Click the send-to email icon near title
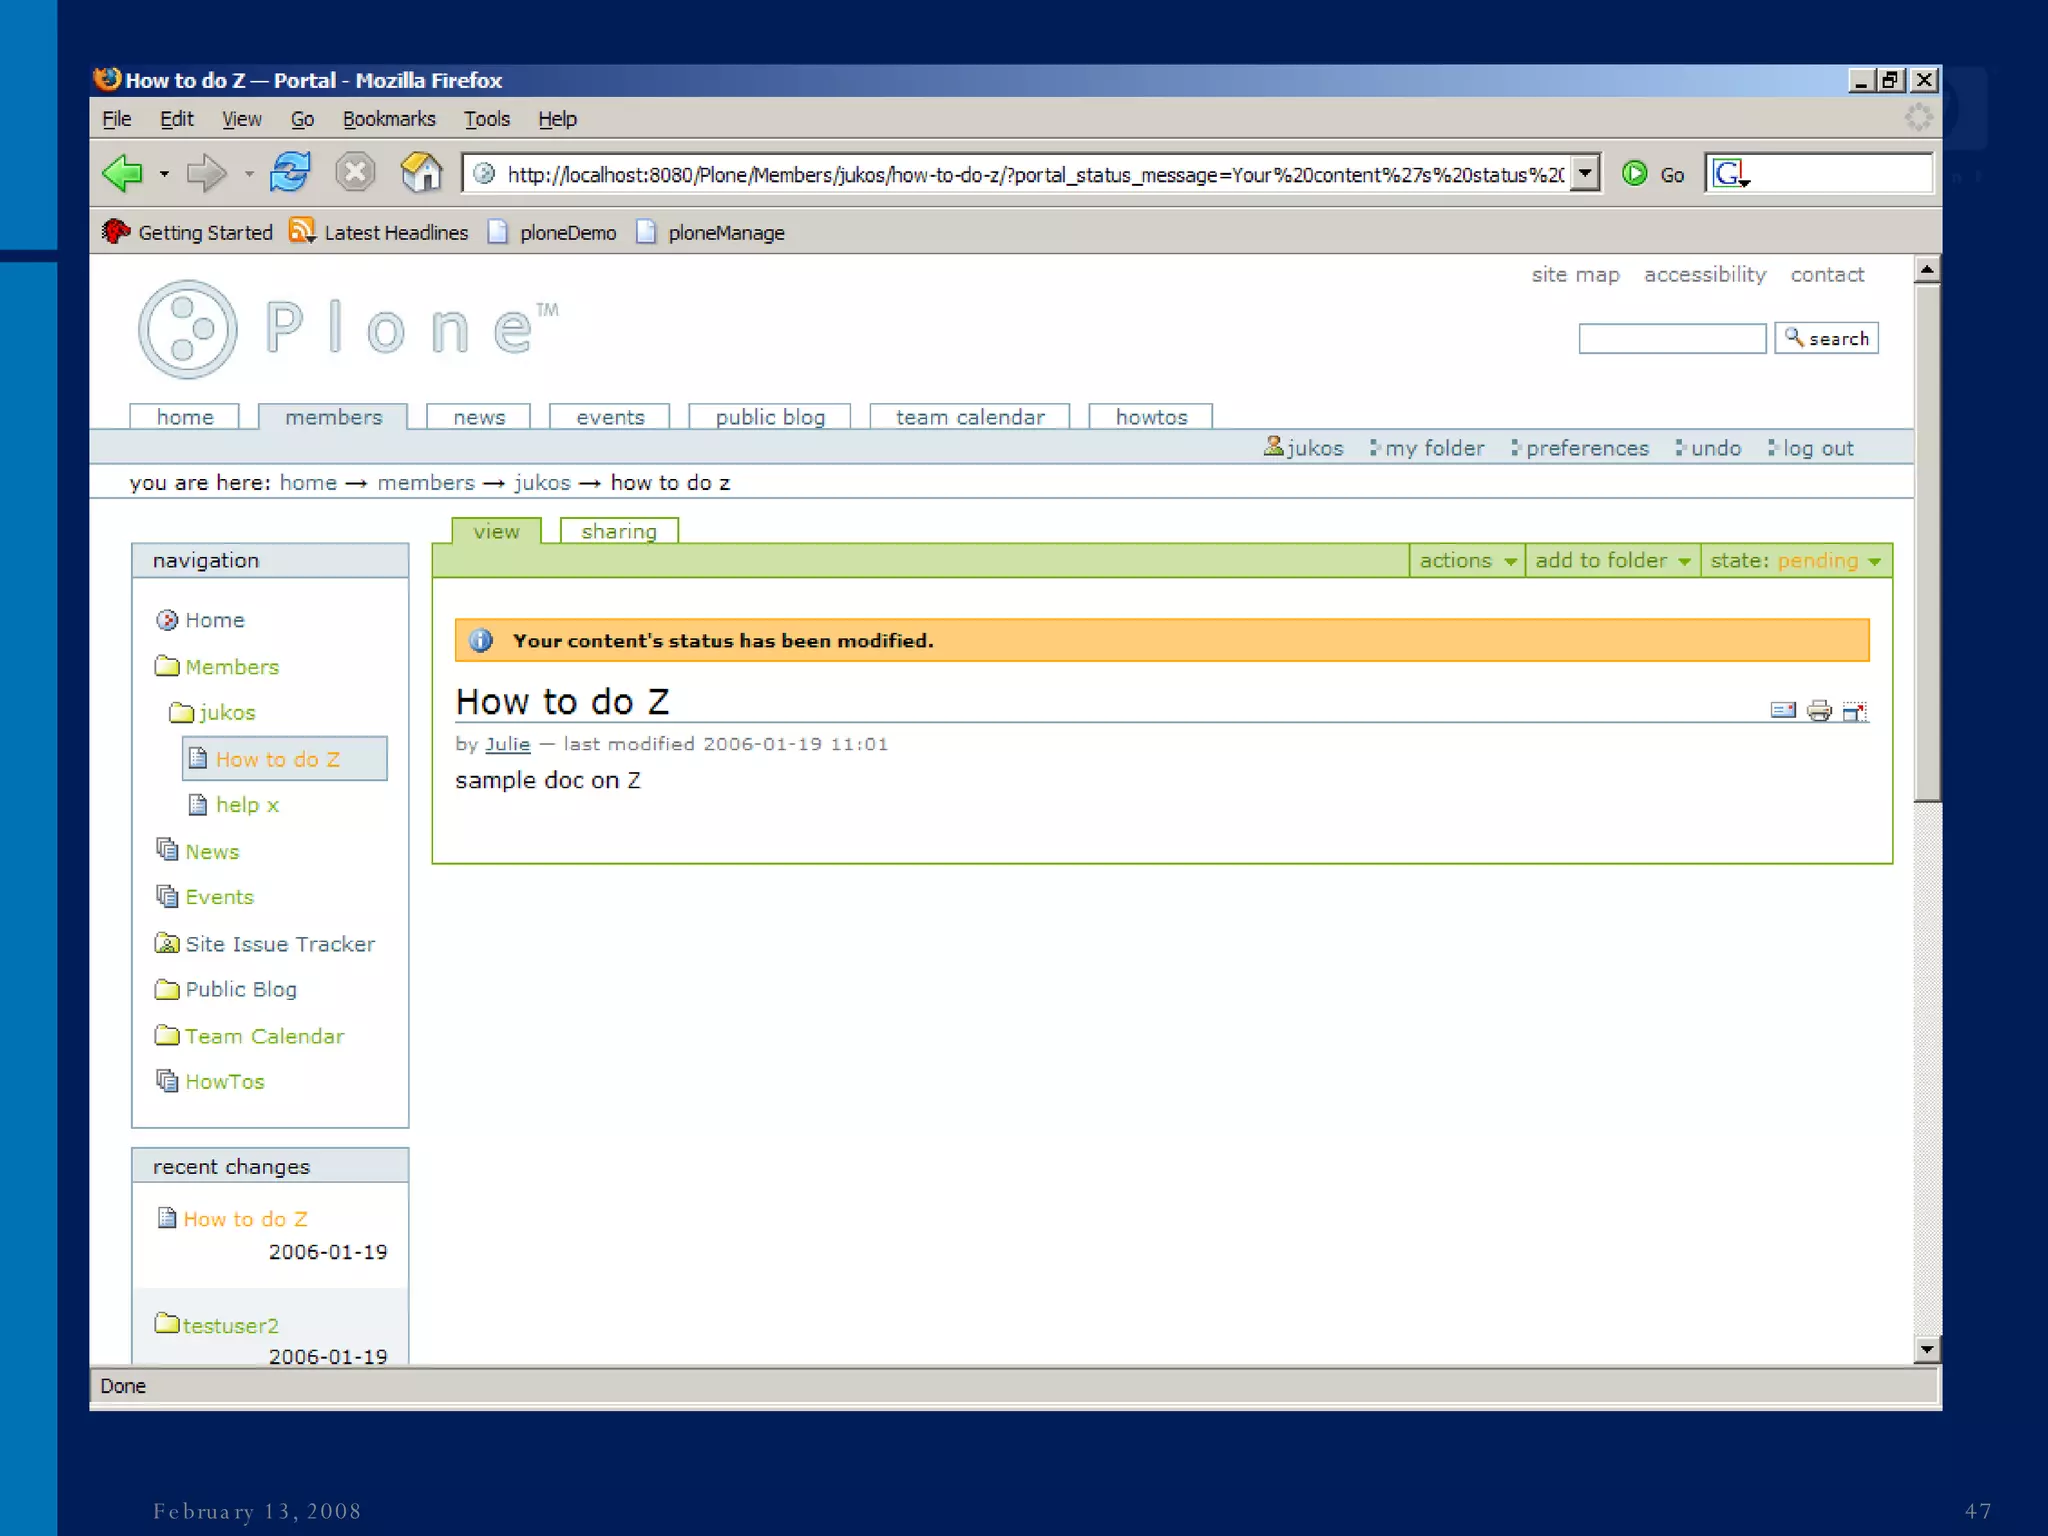 (x=1783, y=711)
